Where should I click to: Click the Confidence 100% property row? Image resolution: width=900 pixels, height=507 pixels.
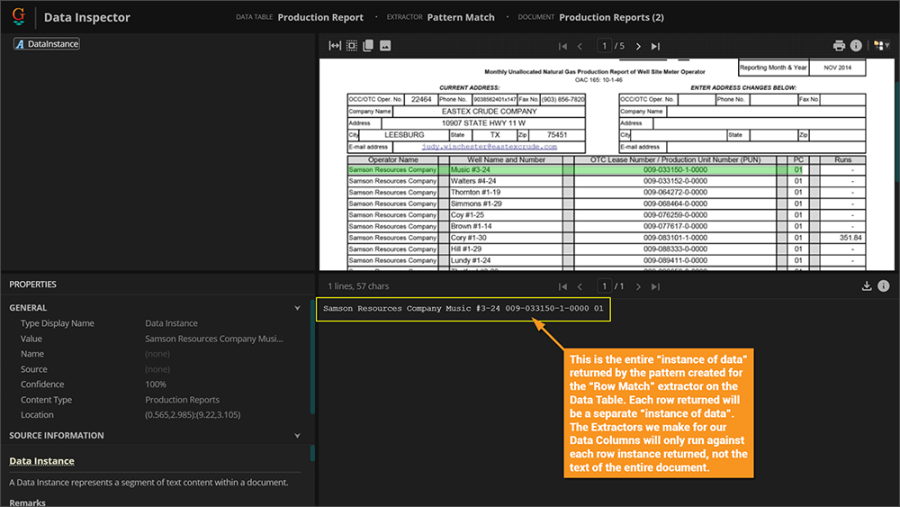[x=155, y=384]
